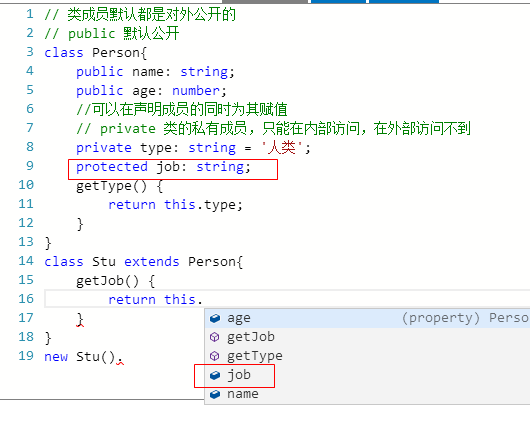Image resolution: width=530 pixels, height=433 pixels.
Task: Click the job property icon
Action: tap(215, 375)
